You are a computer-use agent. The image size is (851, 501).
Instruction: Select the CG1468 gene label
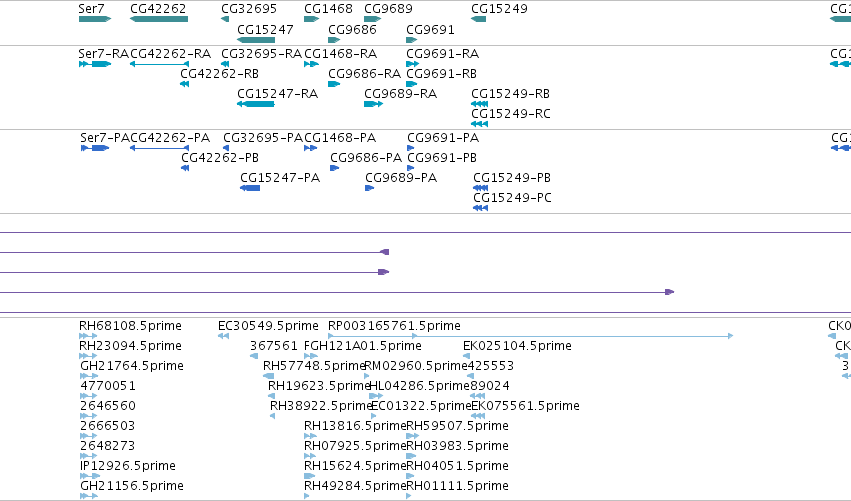pyautogui.click(x=328, y=9)
